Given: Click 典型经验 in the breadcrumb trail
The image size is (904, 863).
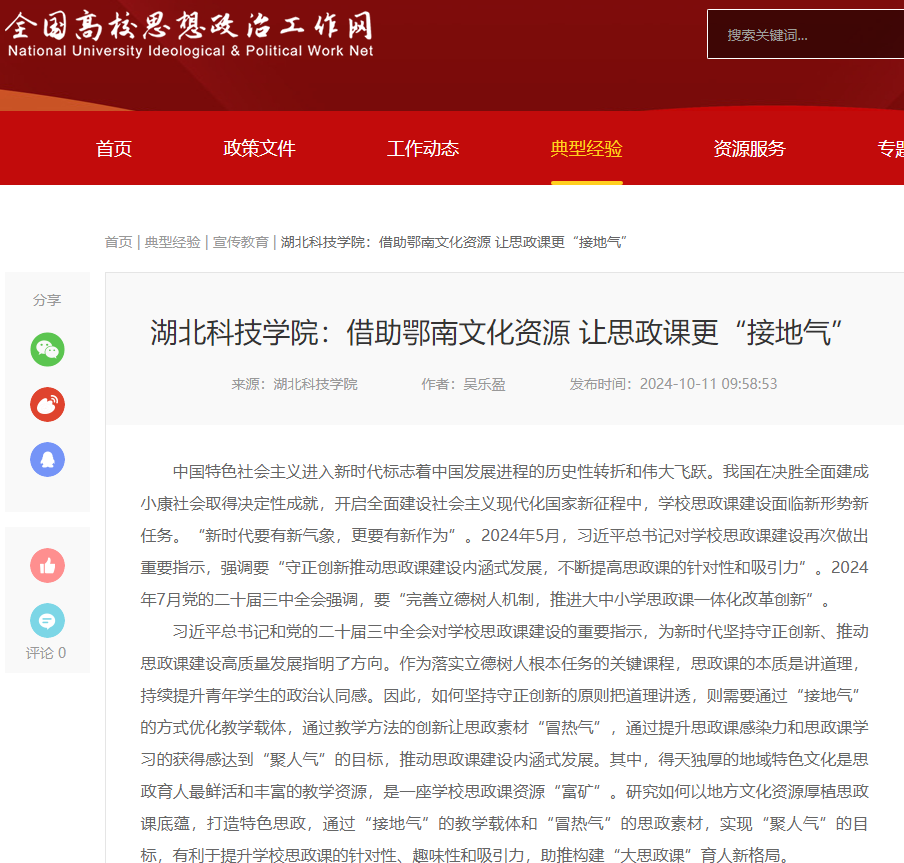Looking at the screenshot, I should [172, 242].
